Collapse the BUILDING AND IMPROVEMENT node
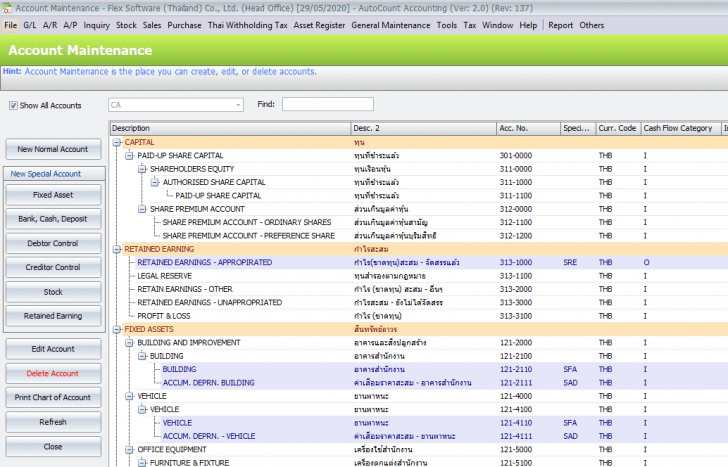The height and width of the screenshot is (467, 728). pos(130,343)
